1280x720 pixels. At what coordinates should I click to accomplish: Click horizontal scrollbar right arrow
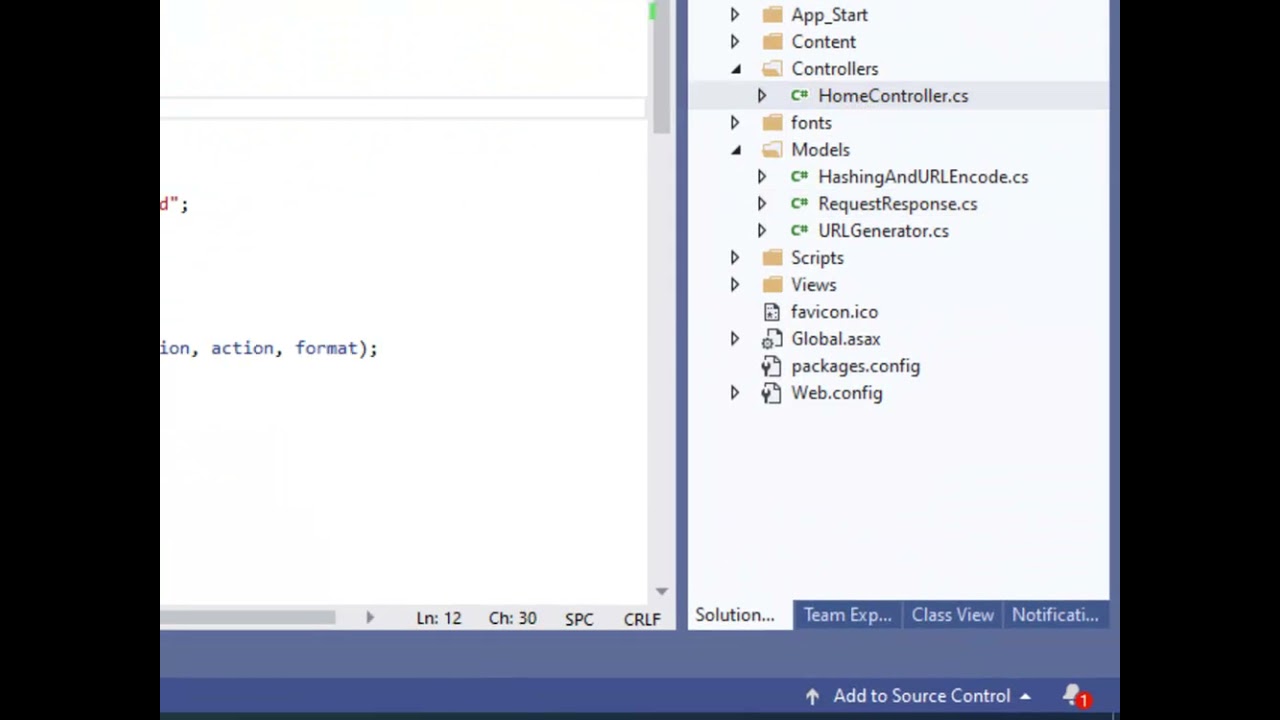369,618
